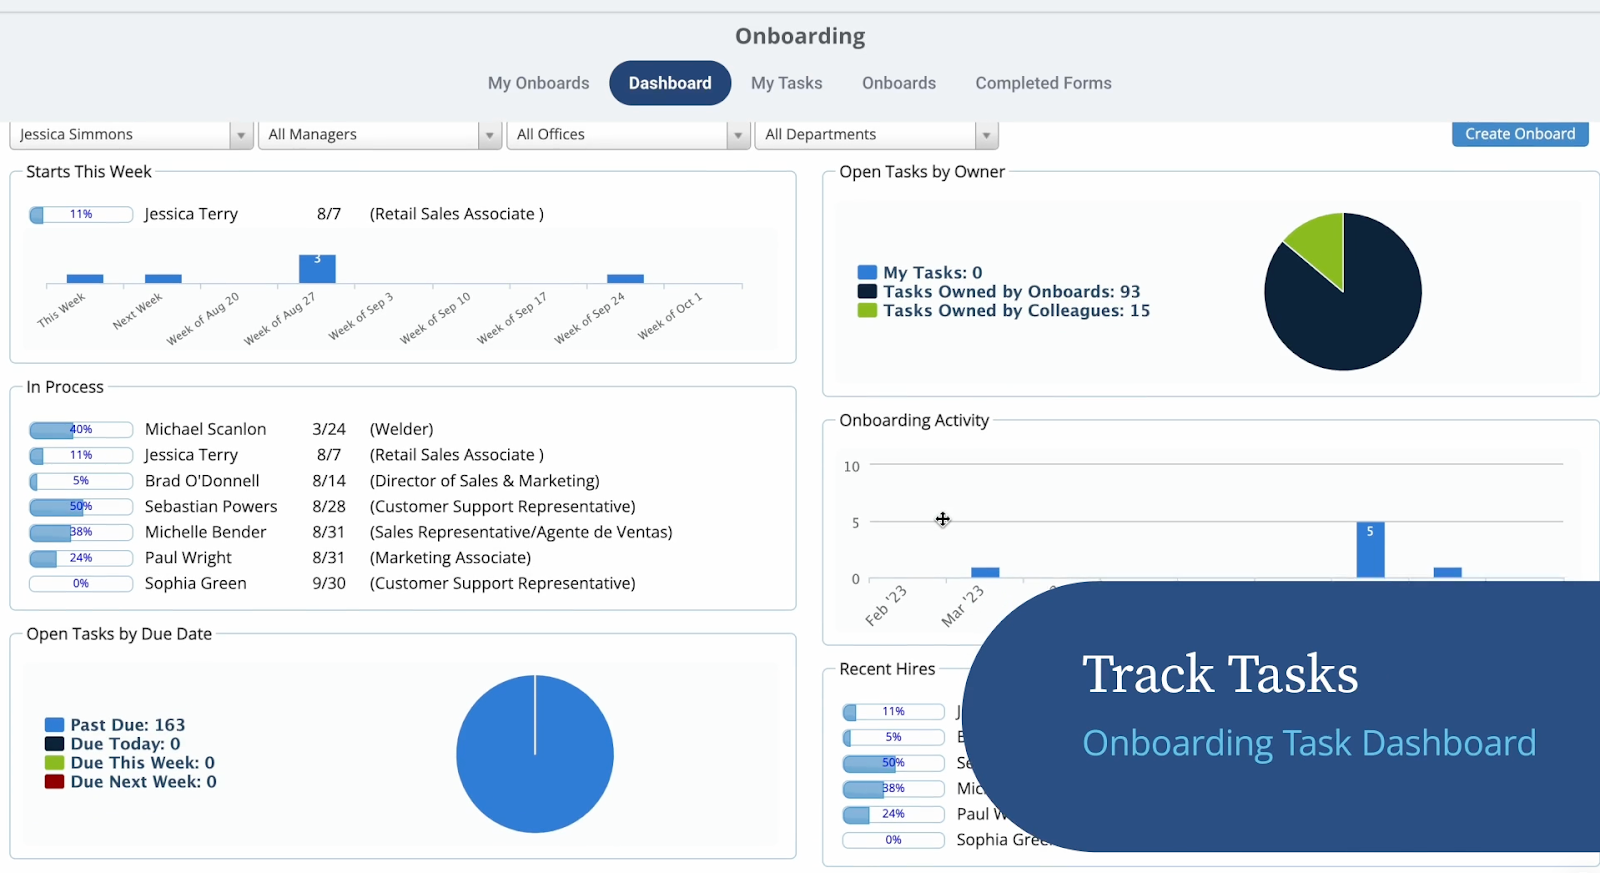
Task: Open Michael Scanlon in In Process
Action: pos(205,429)
